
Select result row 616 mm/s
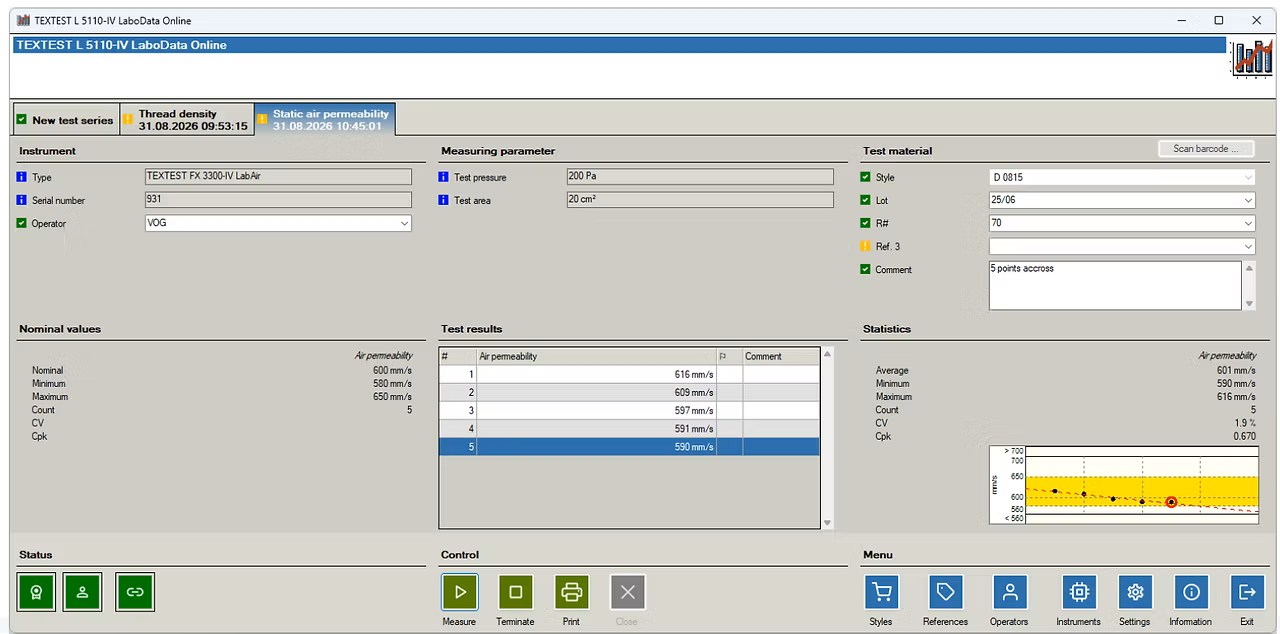tap(629, 374)
